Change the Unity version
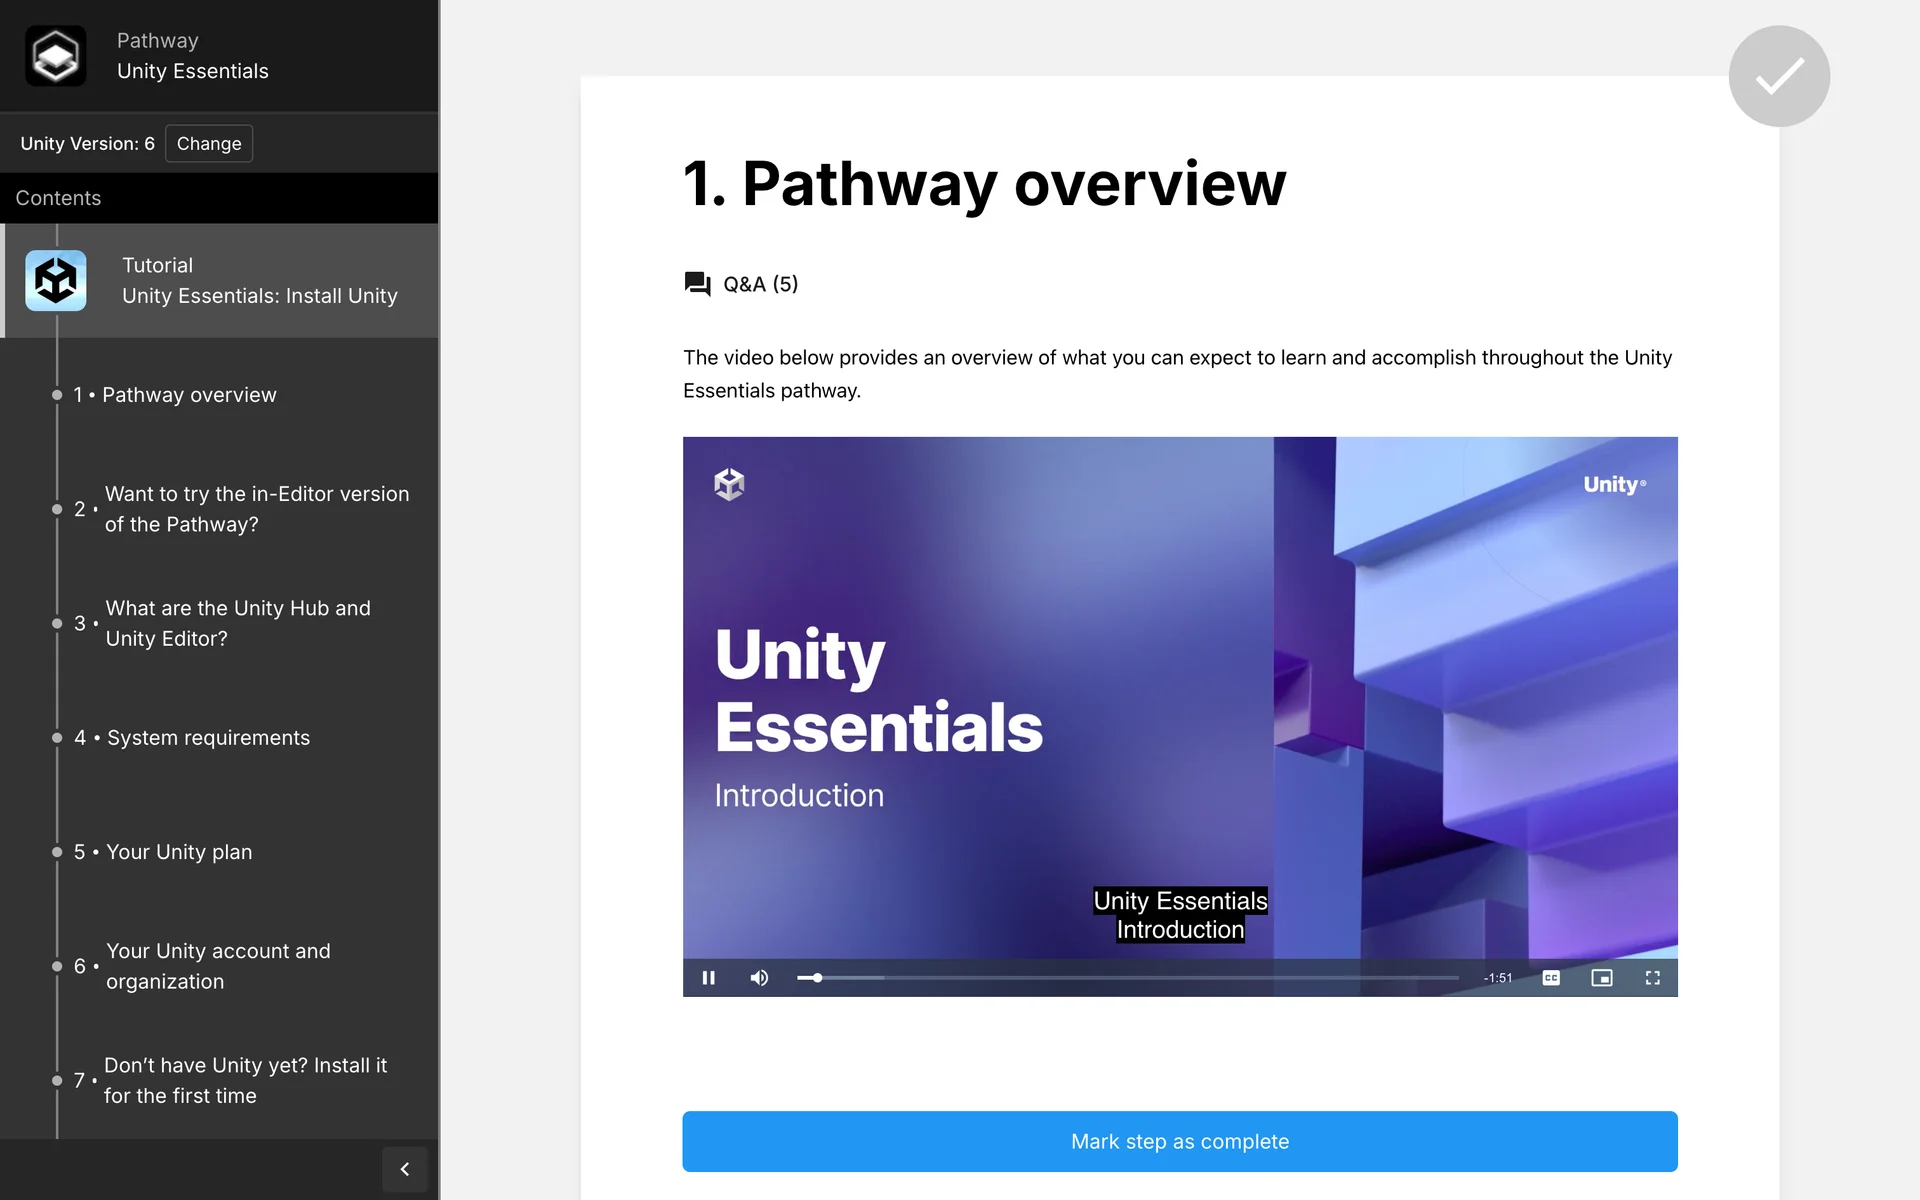This screenshot has width=1920, height=1200. [208, 143]
